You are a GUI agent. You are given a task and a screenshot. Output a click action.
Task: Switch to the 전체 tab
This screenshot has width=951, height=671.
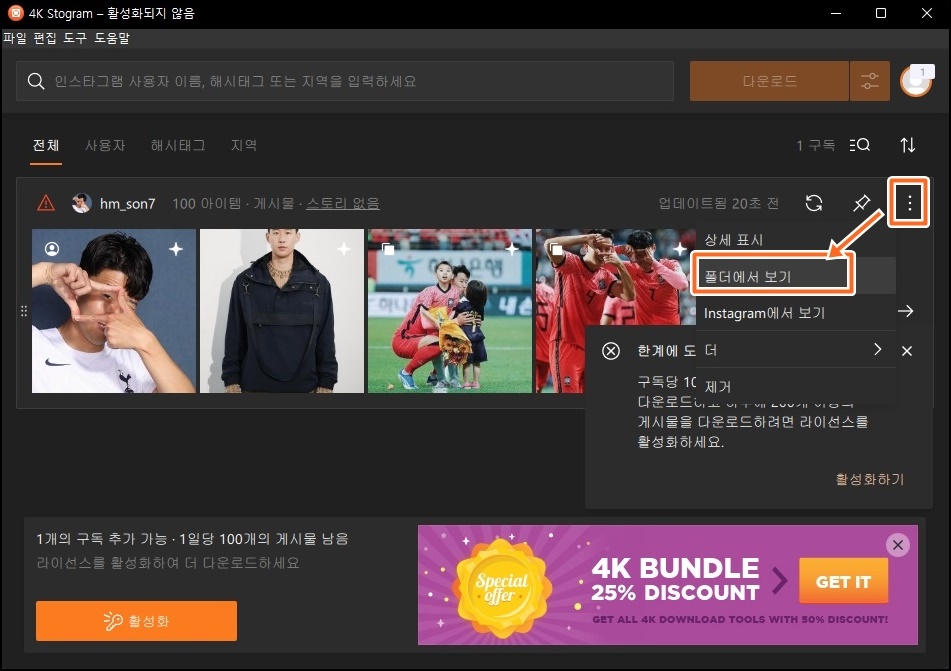(x=46, y=146)
